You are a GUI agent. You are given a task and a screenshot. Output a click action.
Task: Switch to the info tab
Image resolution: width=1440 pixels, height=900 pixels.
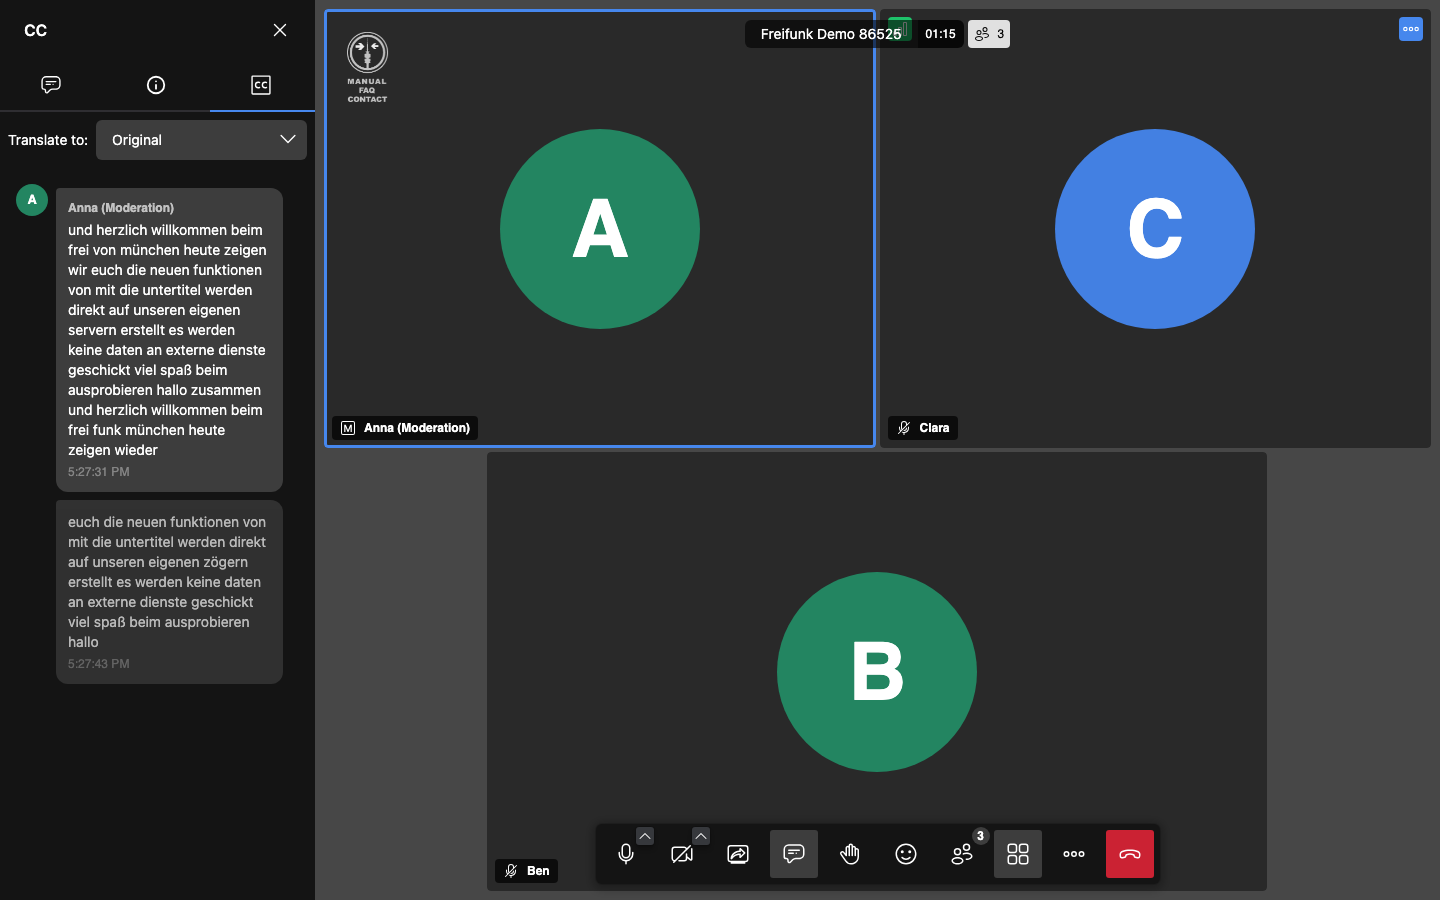(156, 85)
